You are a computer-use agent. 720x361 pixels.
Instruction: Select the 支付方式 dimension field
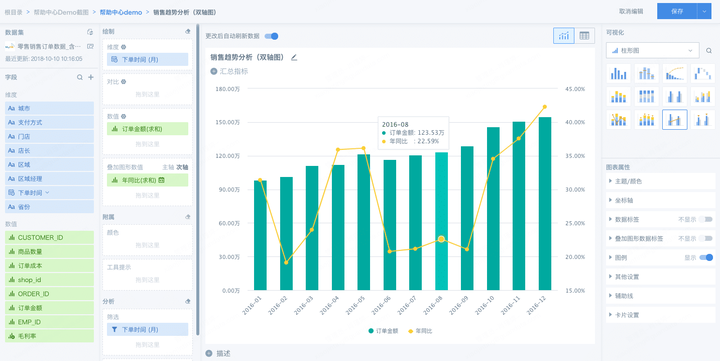(49, 123)
